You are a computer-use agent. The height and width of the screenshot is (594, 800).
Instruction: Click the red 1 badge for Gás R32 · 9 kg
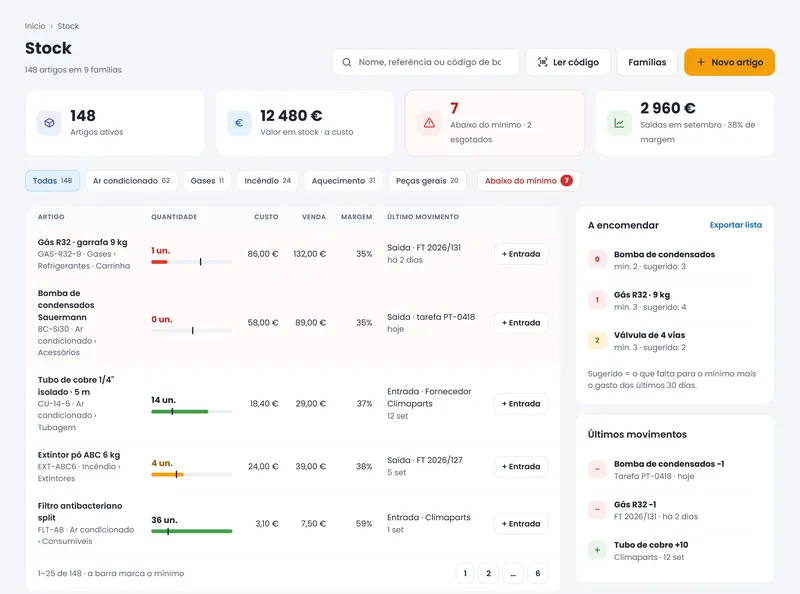click(597, 300)
